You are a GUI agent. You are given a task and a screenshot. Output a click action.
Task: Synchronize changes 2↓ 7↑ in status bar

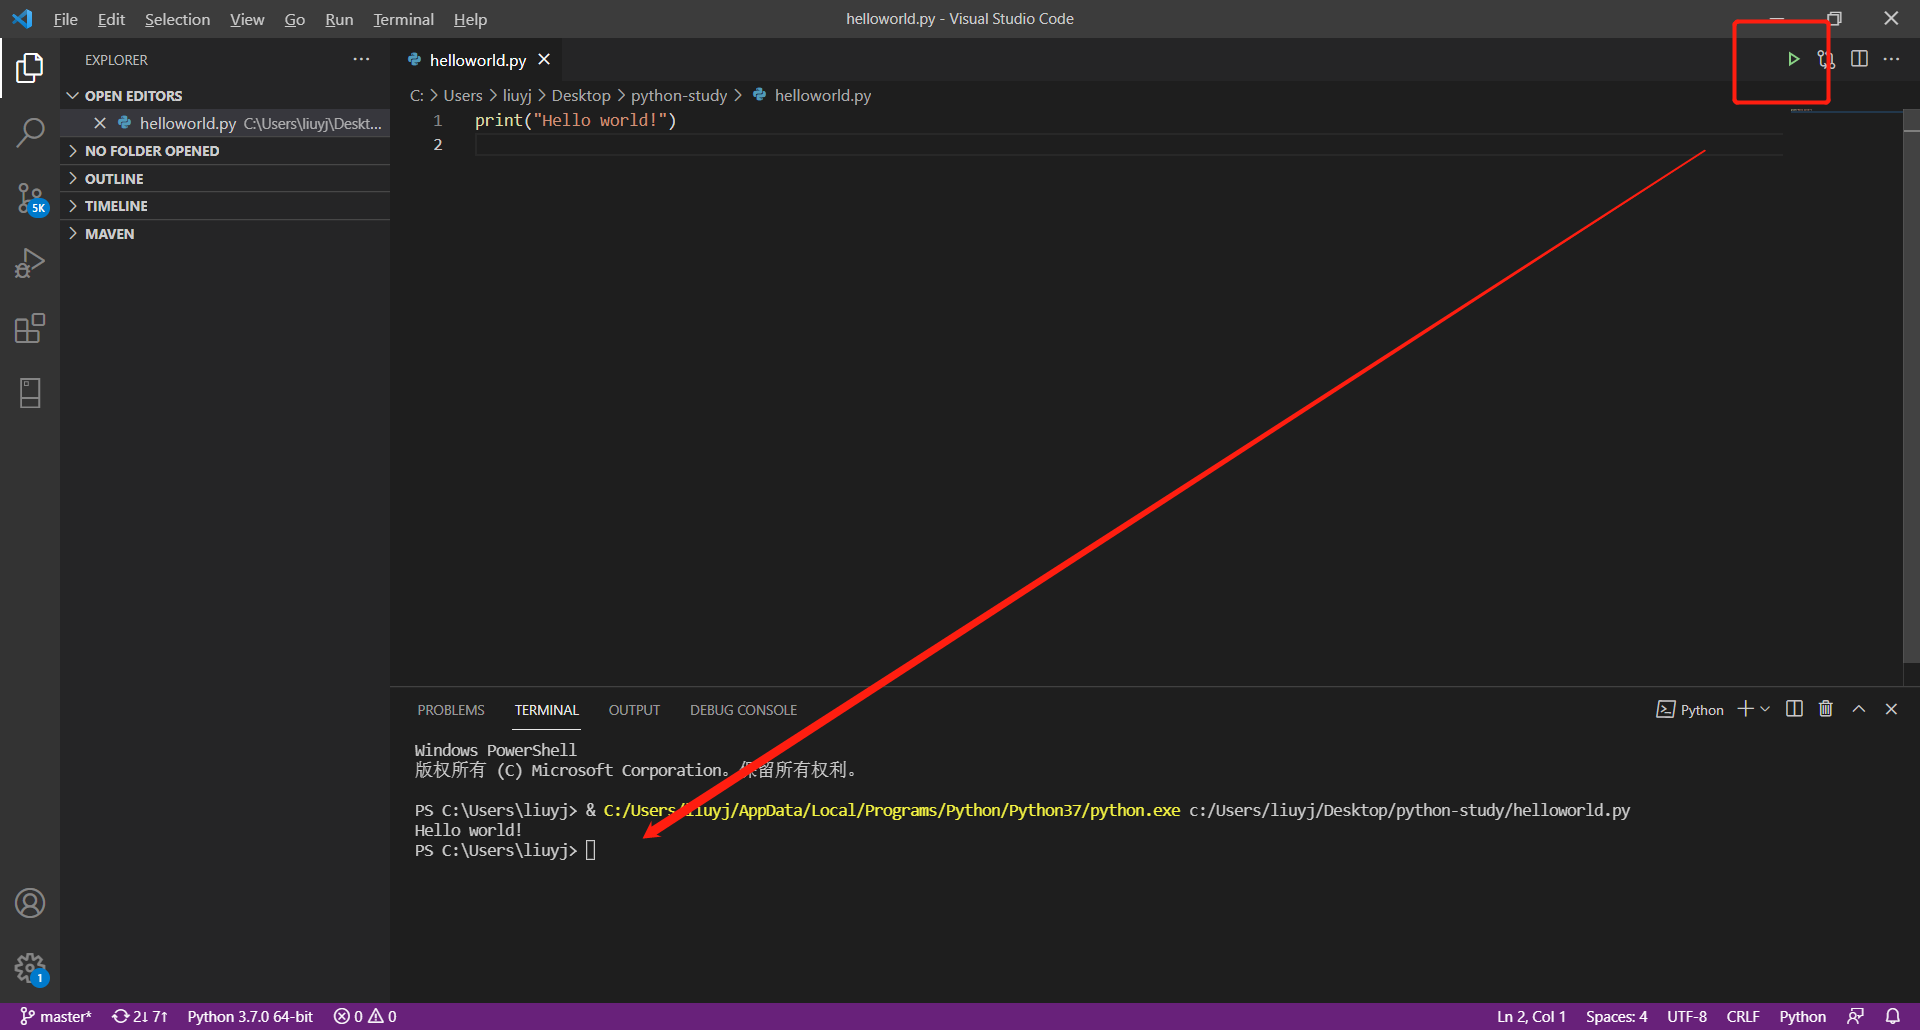tap(139, 1016)
